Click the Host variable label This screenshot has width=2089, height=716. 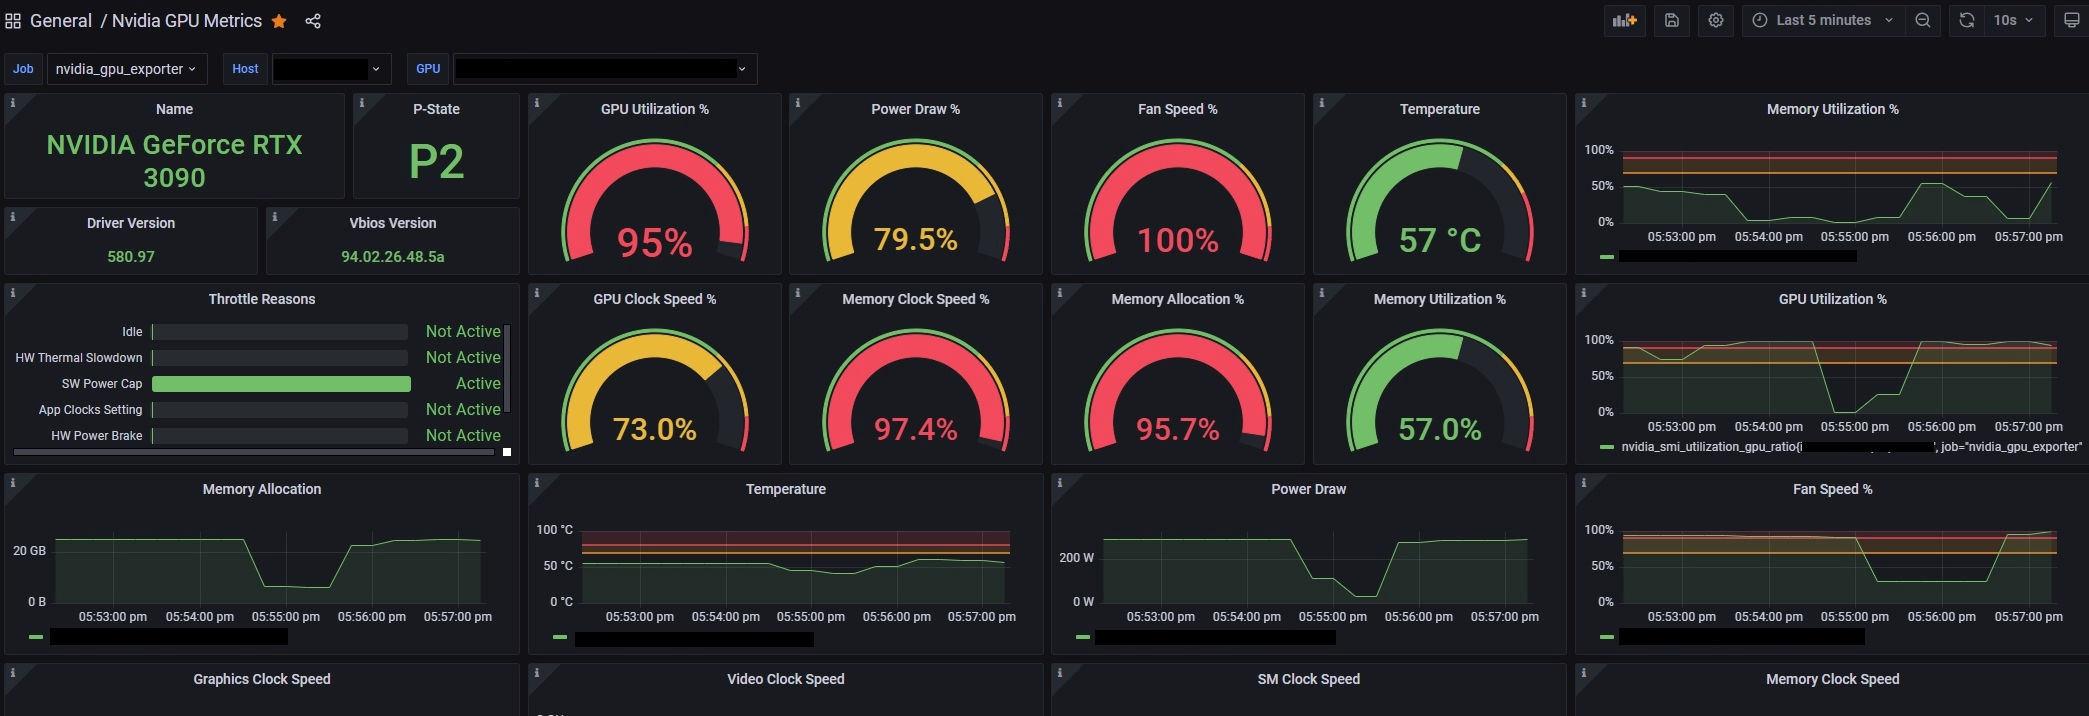coord(245,69)
